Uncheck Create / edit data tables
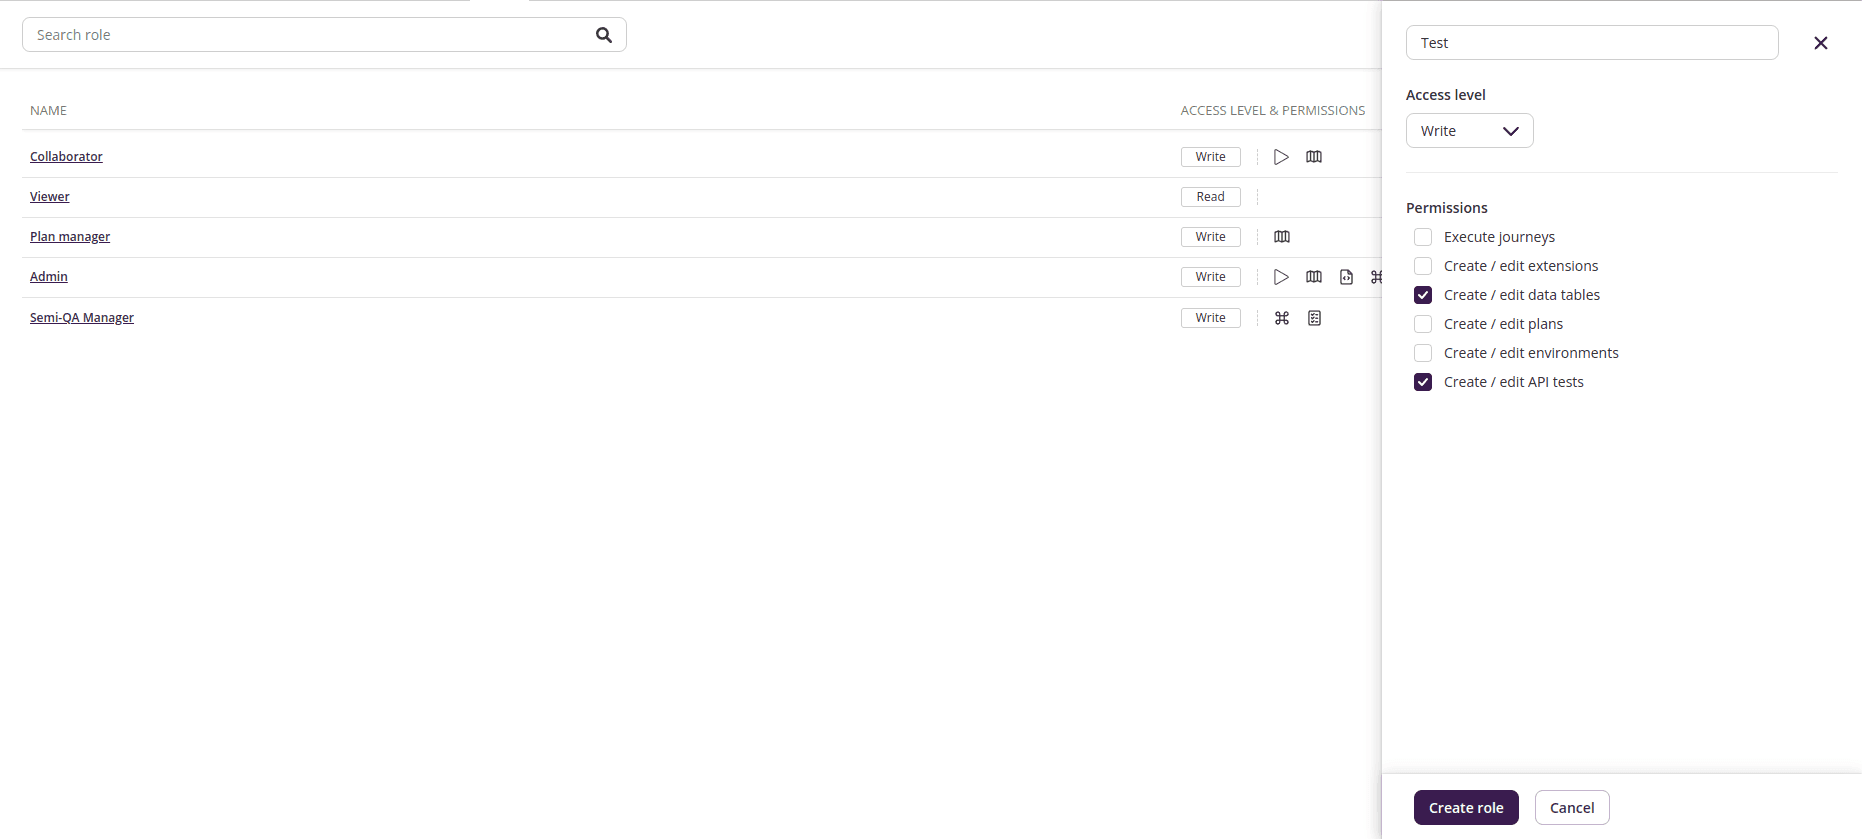This screenshot has height=839, width=1862. click(1423, 295)
